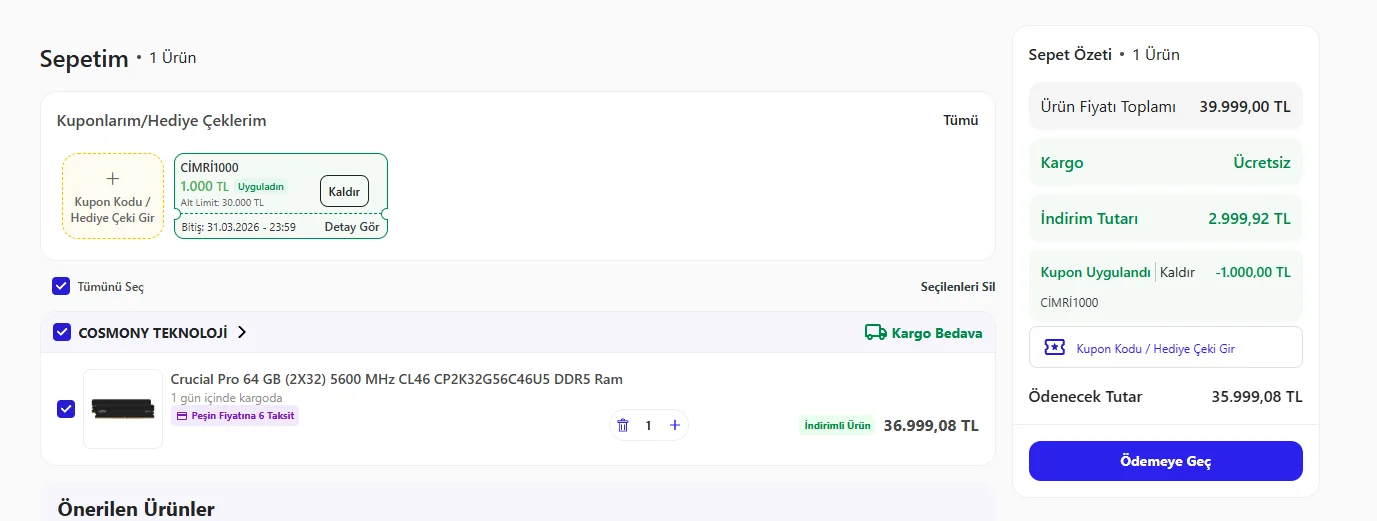
Task: Click the Uyguladın badge on coupon
Action: click(261, 186)
